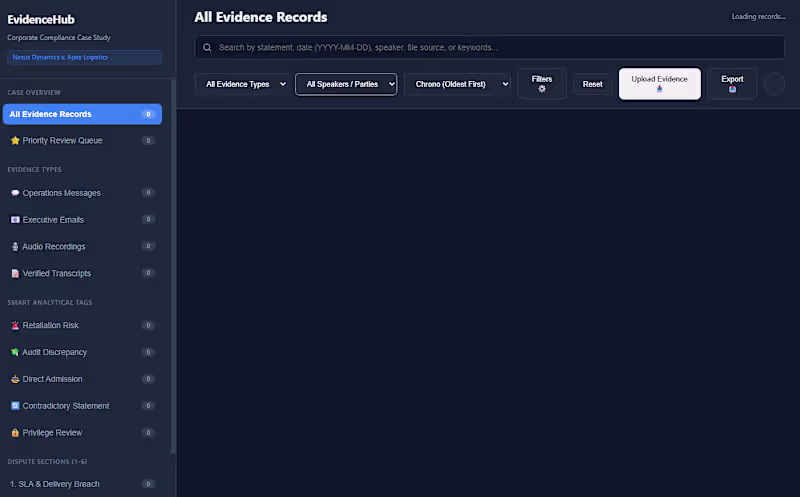Open the All Speakers / Parties dropdown
This screenshot has width=800, height=497.
[x=346, y=84]
